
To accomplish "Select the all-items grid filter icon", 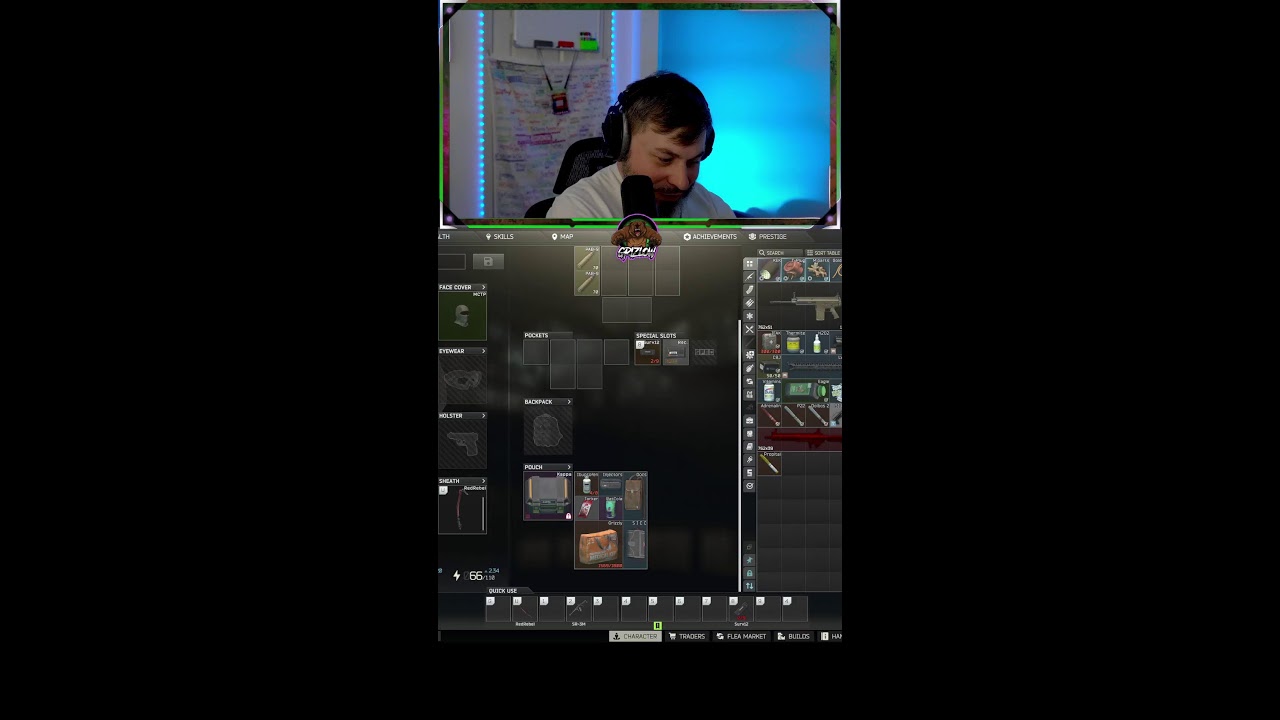I will click(749, 264).
